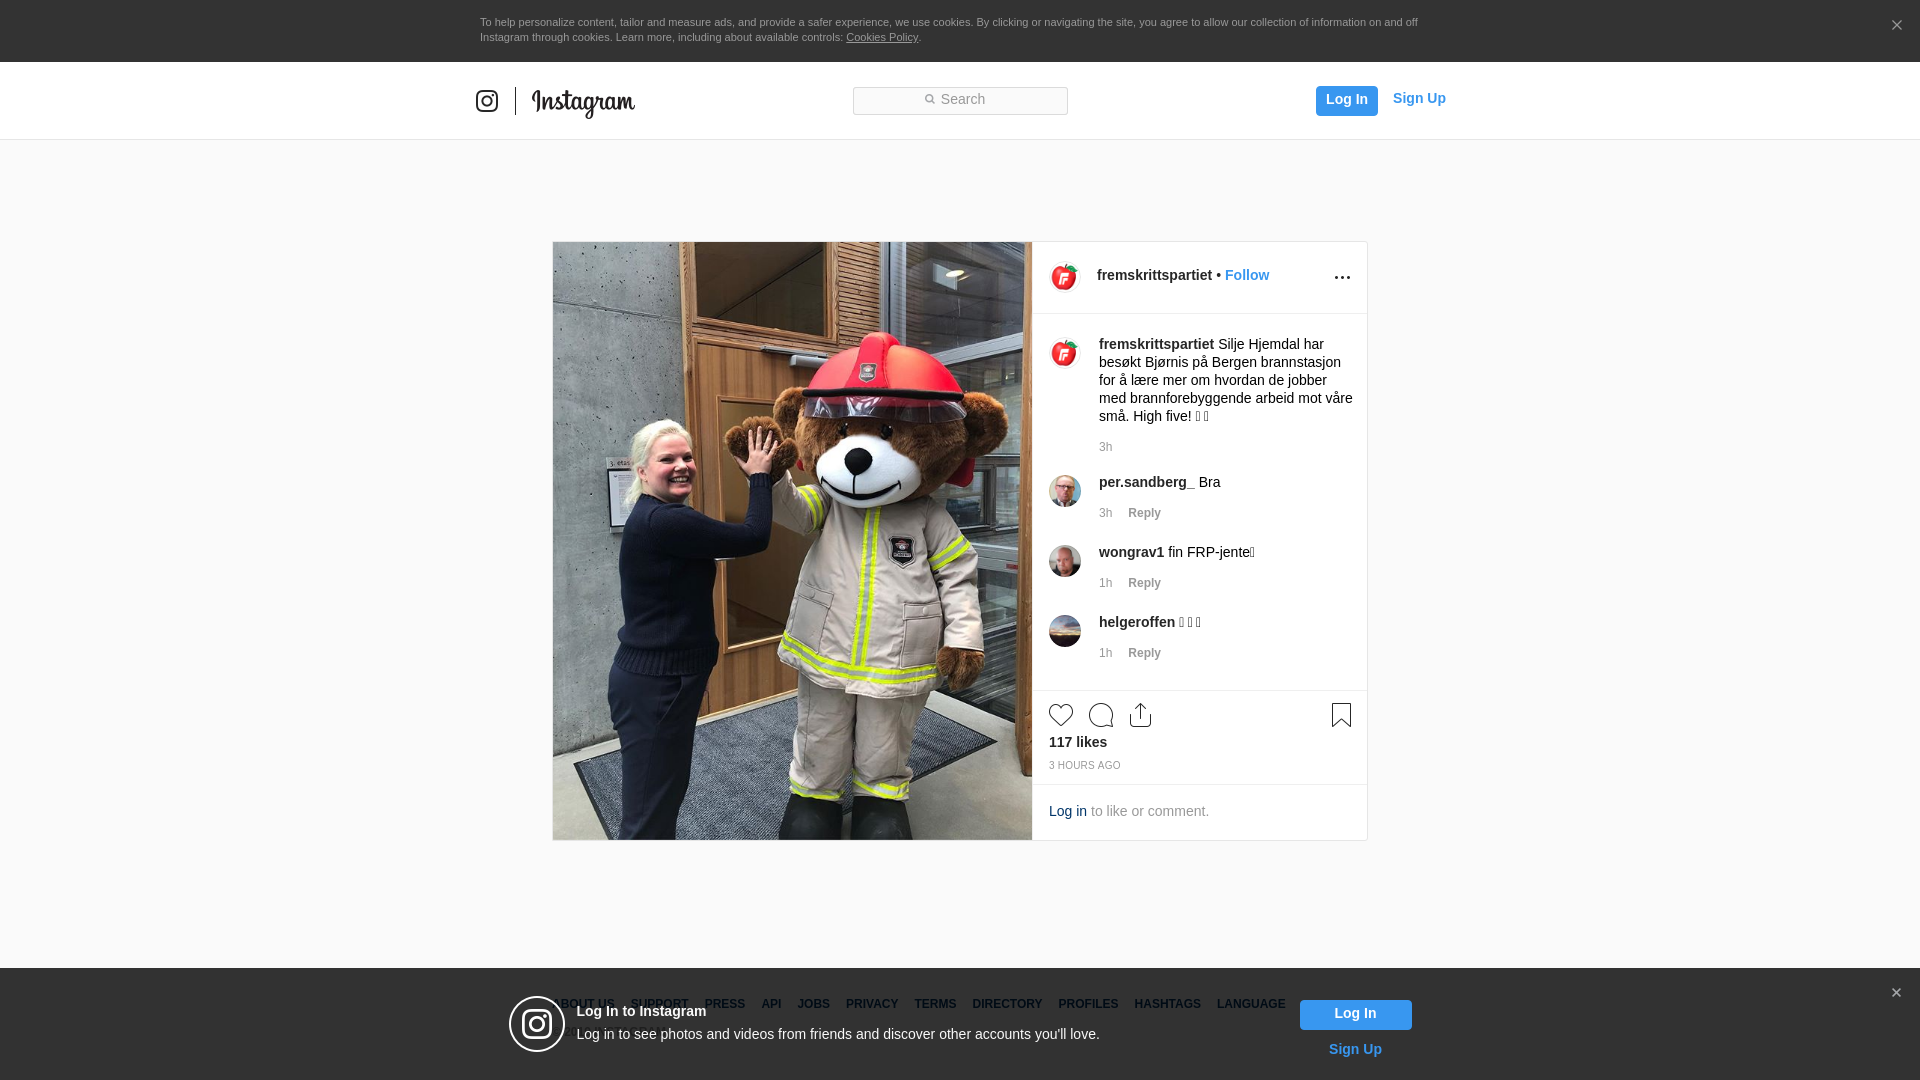
Task: Open helgeroffen username link
Action: pyautogui.click(x=1137, y=622)
